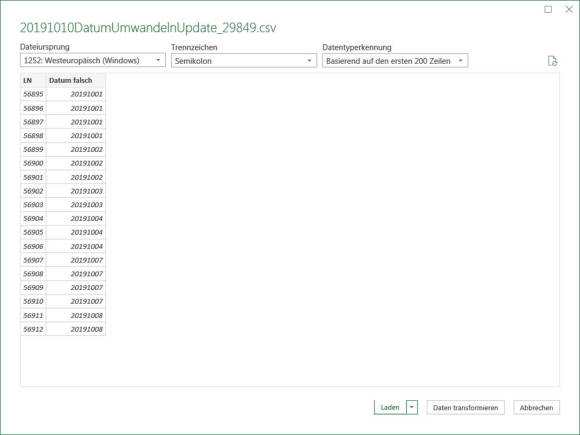Select cell with LN 56900

click(x=33, y=163)
